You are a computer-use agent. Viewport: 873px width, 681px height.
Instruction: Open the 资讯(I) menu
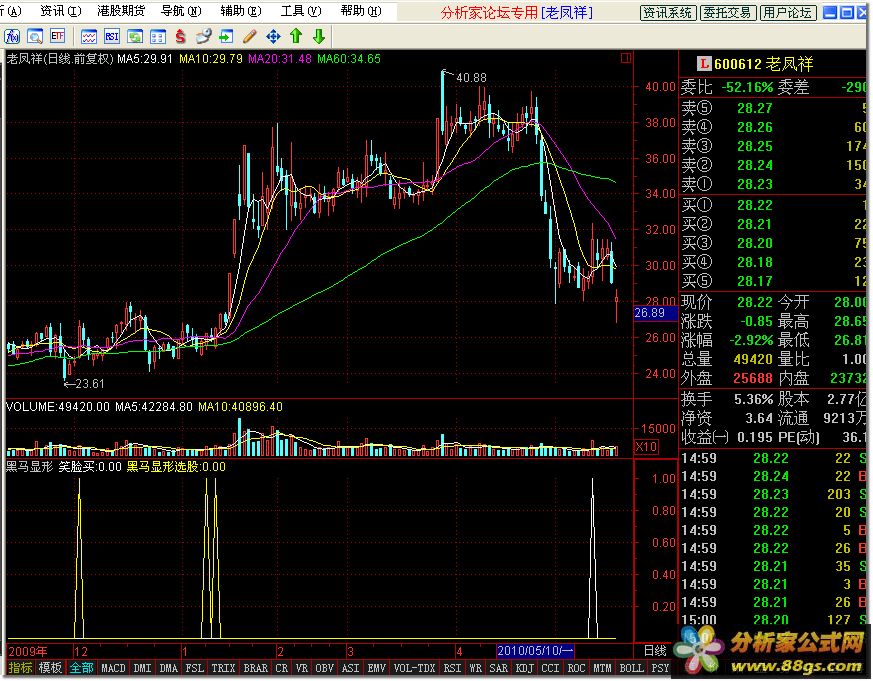point(61,11)
